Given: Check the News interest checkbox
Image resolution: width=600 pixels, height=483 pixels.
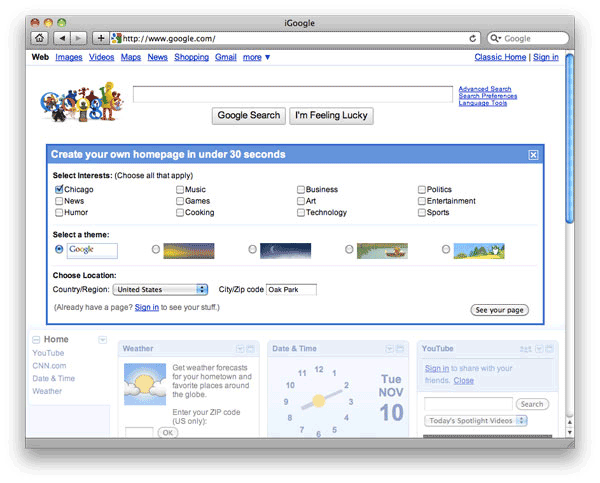Looking at the screenshot, I should pyautogui.click(x=59, y=201).
